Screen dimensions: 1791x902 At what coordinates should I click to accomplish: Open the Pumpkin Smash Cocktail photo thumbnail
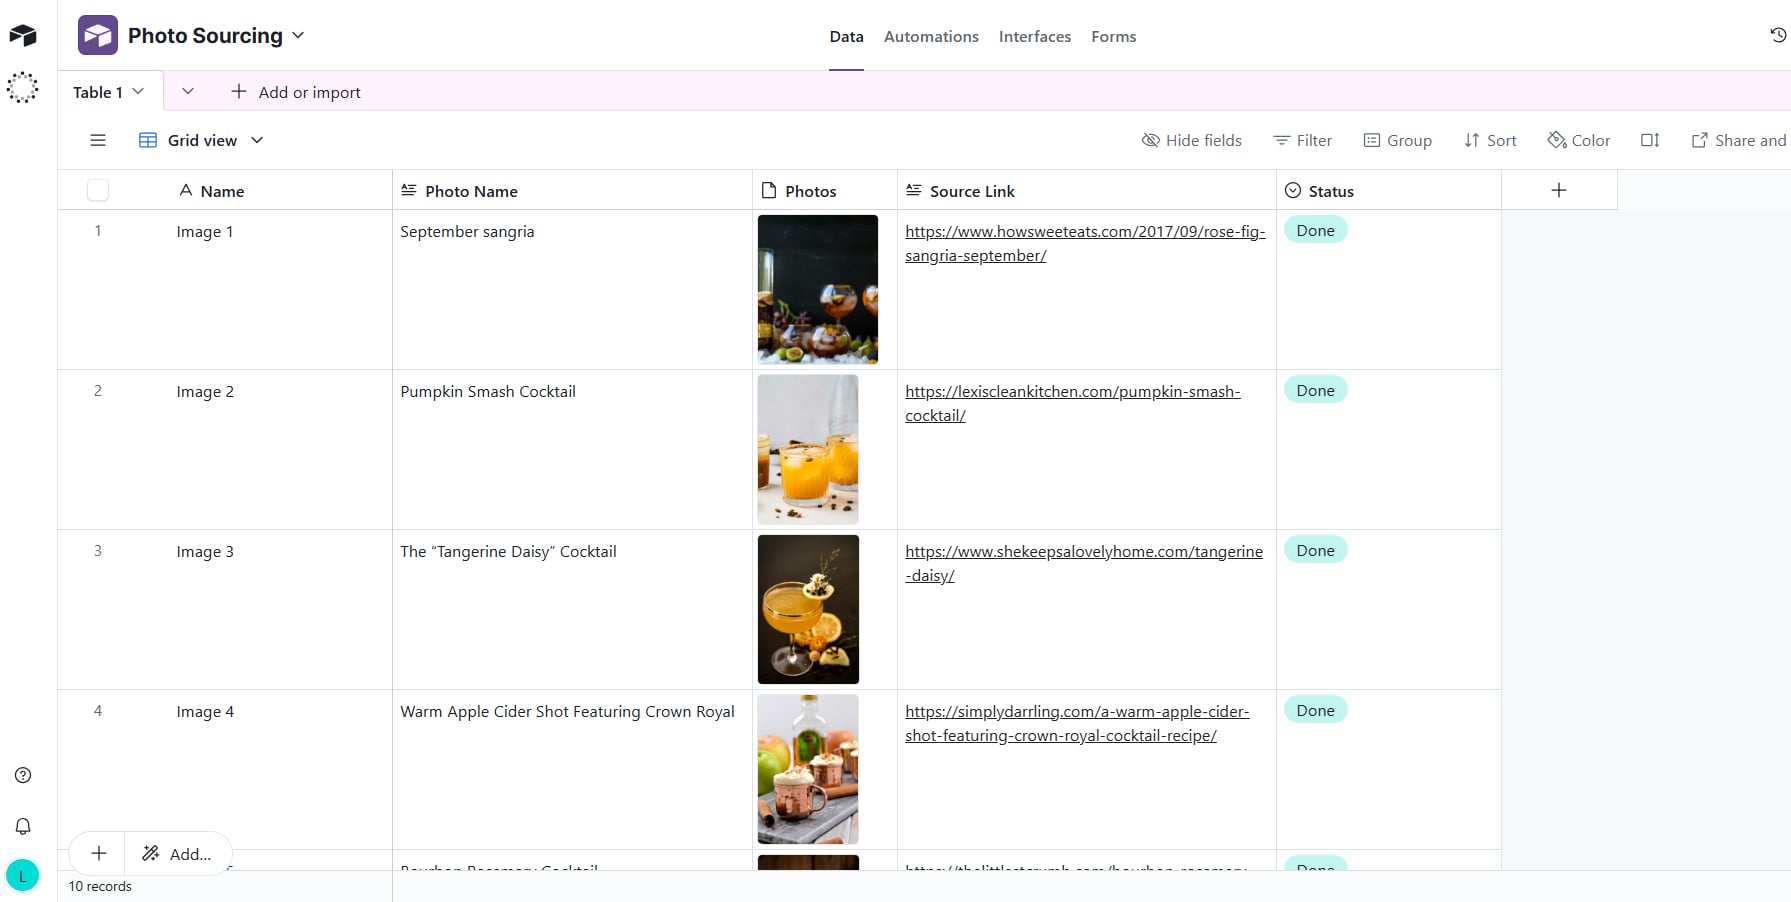pos(808,449)
